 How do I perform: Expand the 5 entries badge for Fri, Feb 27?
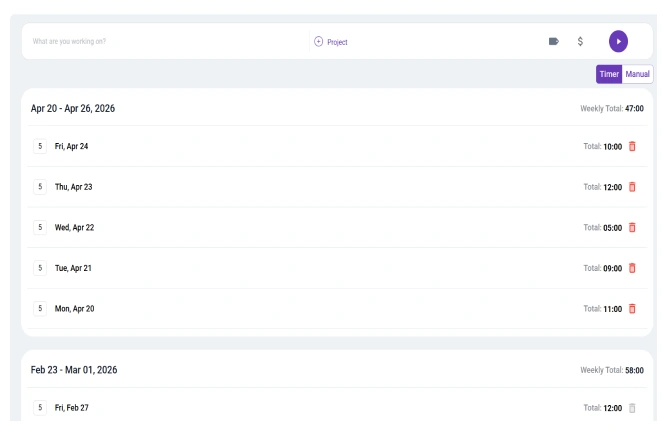coord(40,408)
